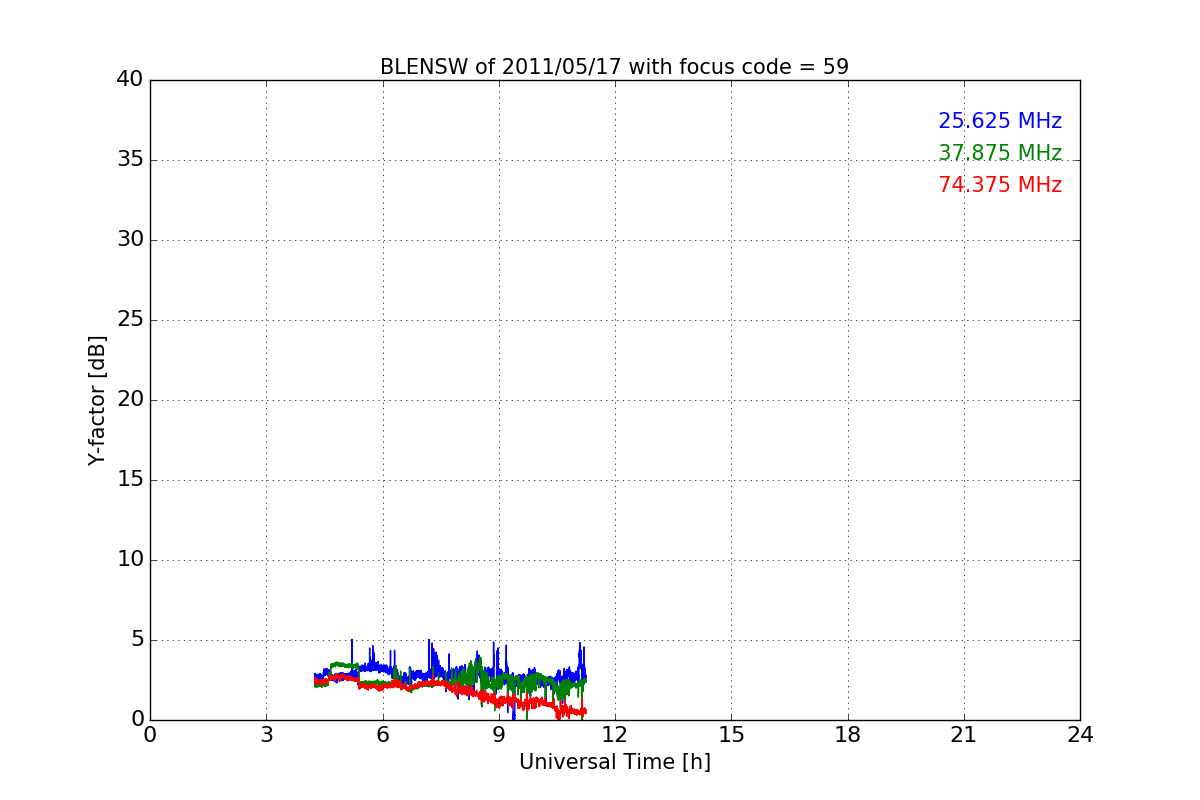This screenshot has height=800, width=1200.
Task: Click the x-axis tick label 15
Action: [x=731, y=735]
